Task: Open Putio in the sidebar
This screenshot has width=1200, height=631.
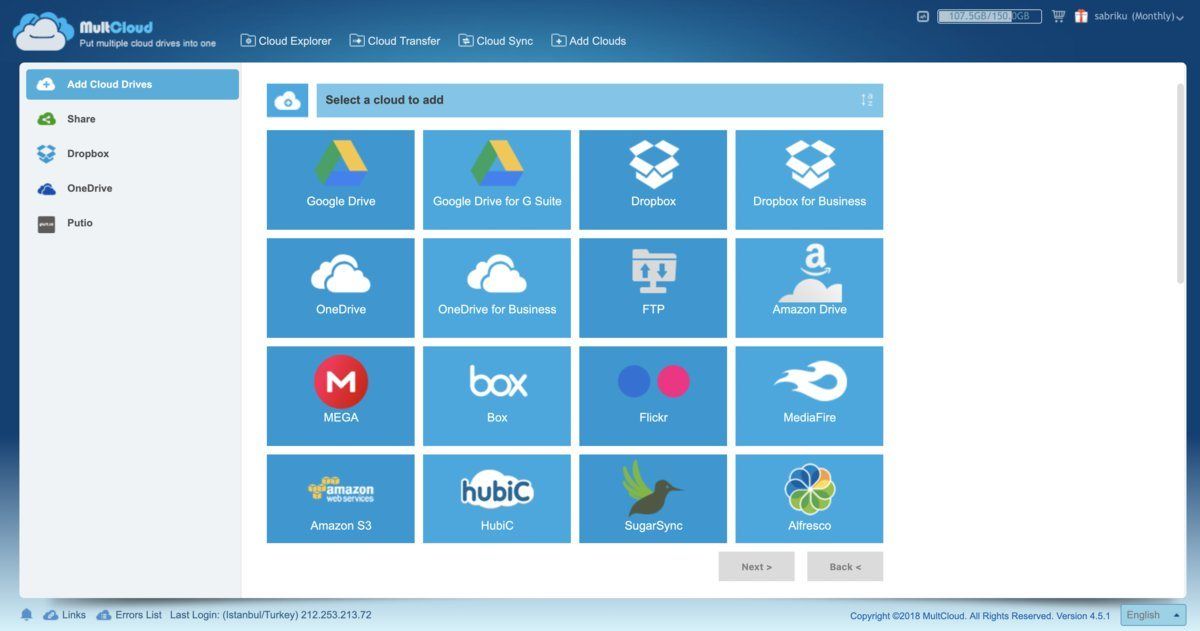Action: coord(80,223)
